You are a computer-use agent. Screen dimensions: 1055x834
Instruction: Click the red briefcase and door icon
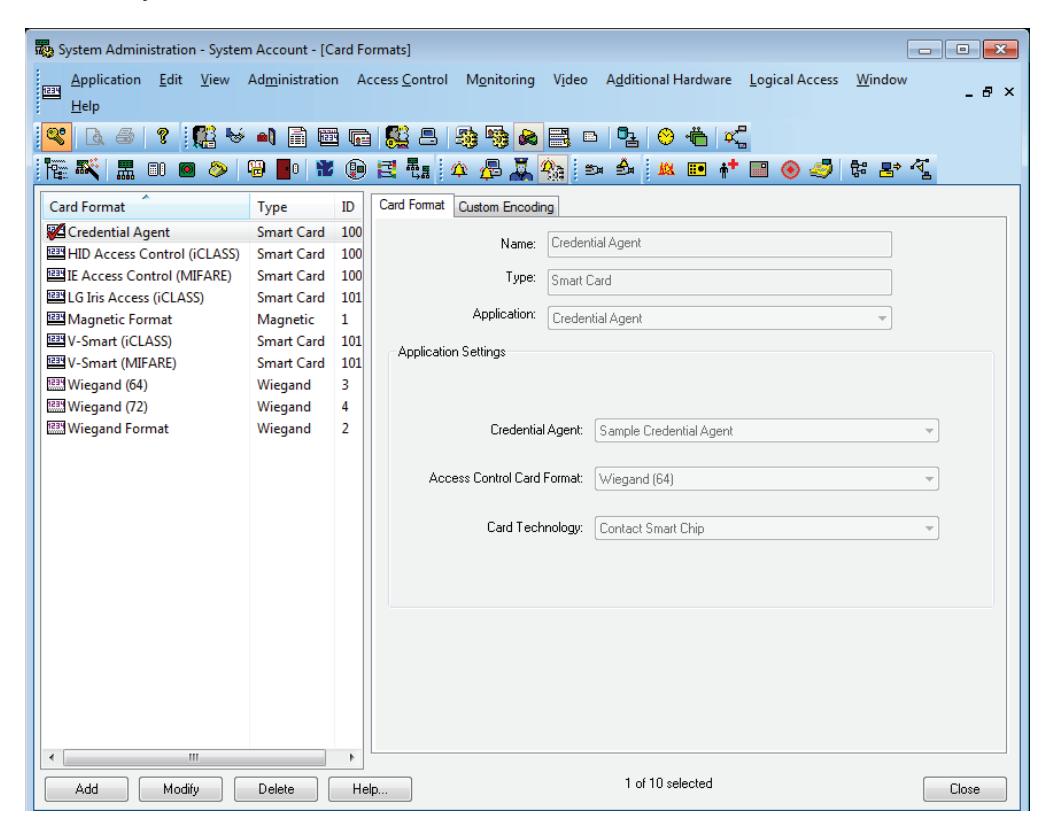coord(266,137)
